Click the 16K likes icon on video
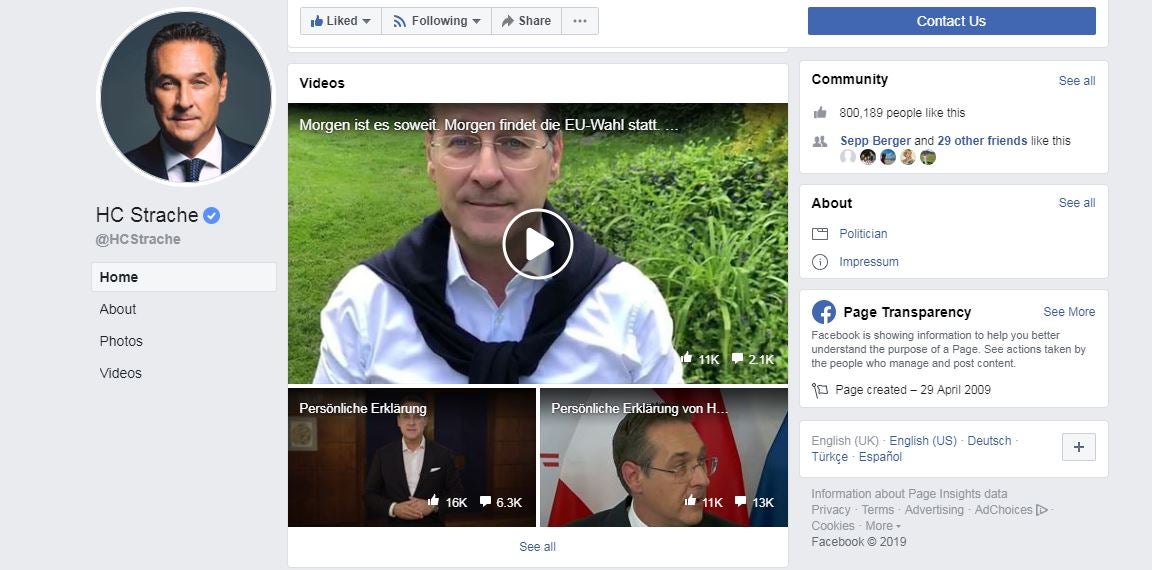Viewport: 1152px width, 570px height. [434, 501]
